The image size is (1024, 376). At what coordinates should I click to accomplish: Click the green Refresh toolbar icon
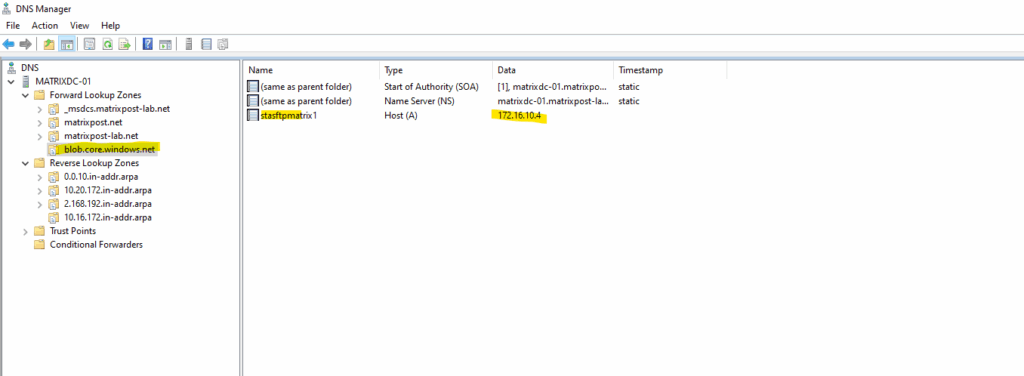[x=107, y=44]
